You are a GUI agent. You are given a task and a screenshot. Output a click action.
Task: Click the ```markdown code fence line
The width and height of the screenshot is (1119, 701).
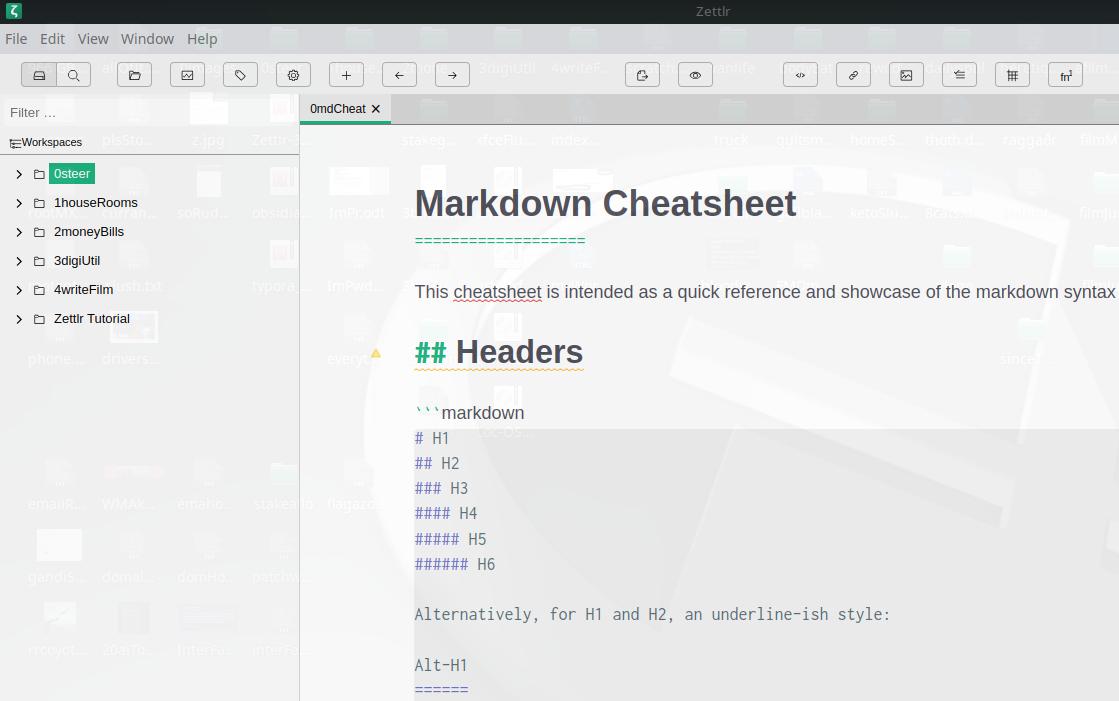click(x=470, y=413)
